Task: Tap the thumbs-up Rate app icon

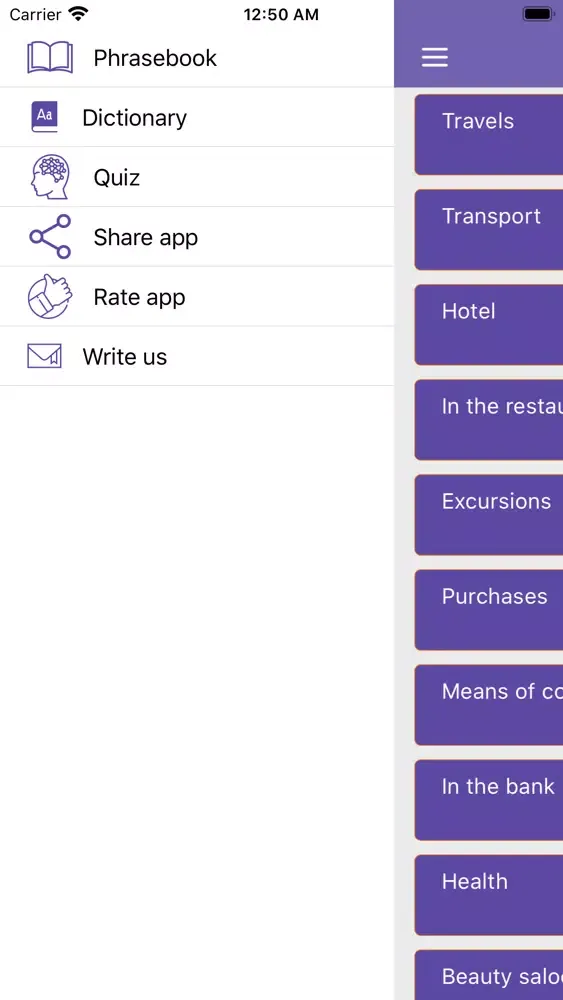Action: point(50,297)
